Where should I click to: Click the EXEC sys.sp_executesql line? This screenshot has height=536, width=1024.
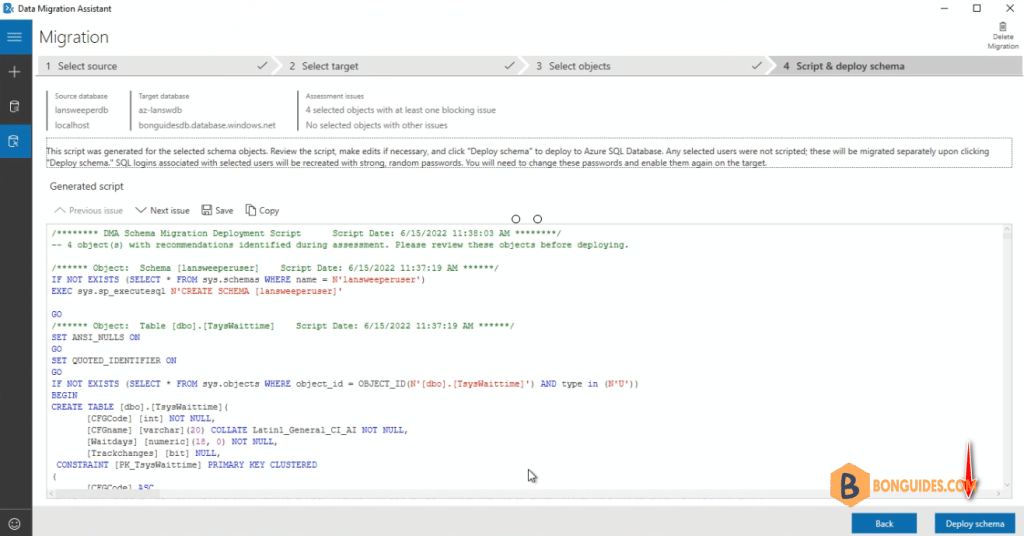(x=197, y=291)
